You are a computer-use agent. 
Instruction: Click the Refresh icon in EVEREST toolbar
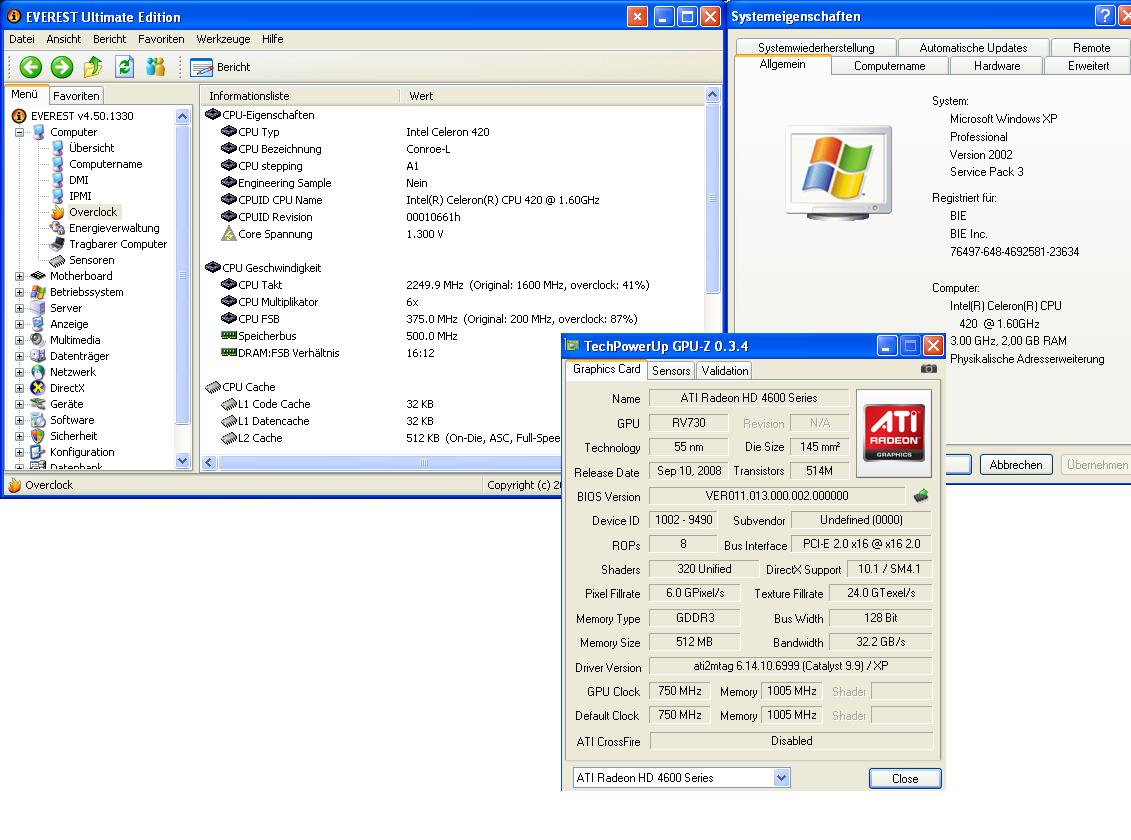(x=125, y=67)
